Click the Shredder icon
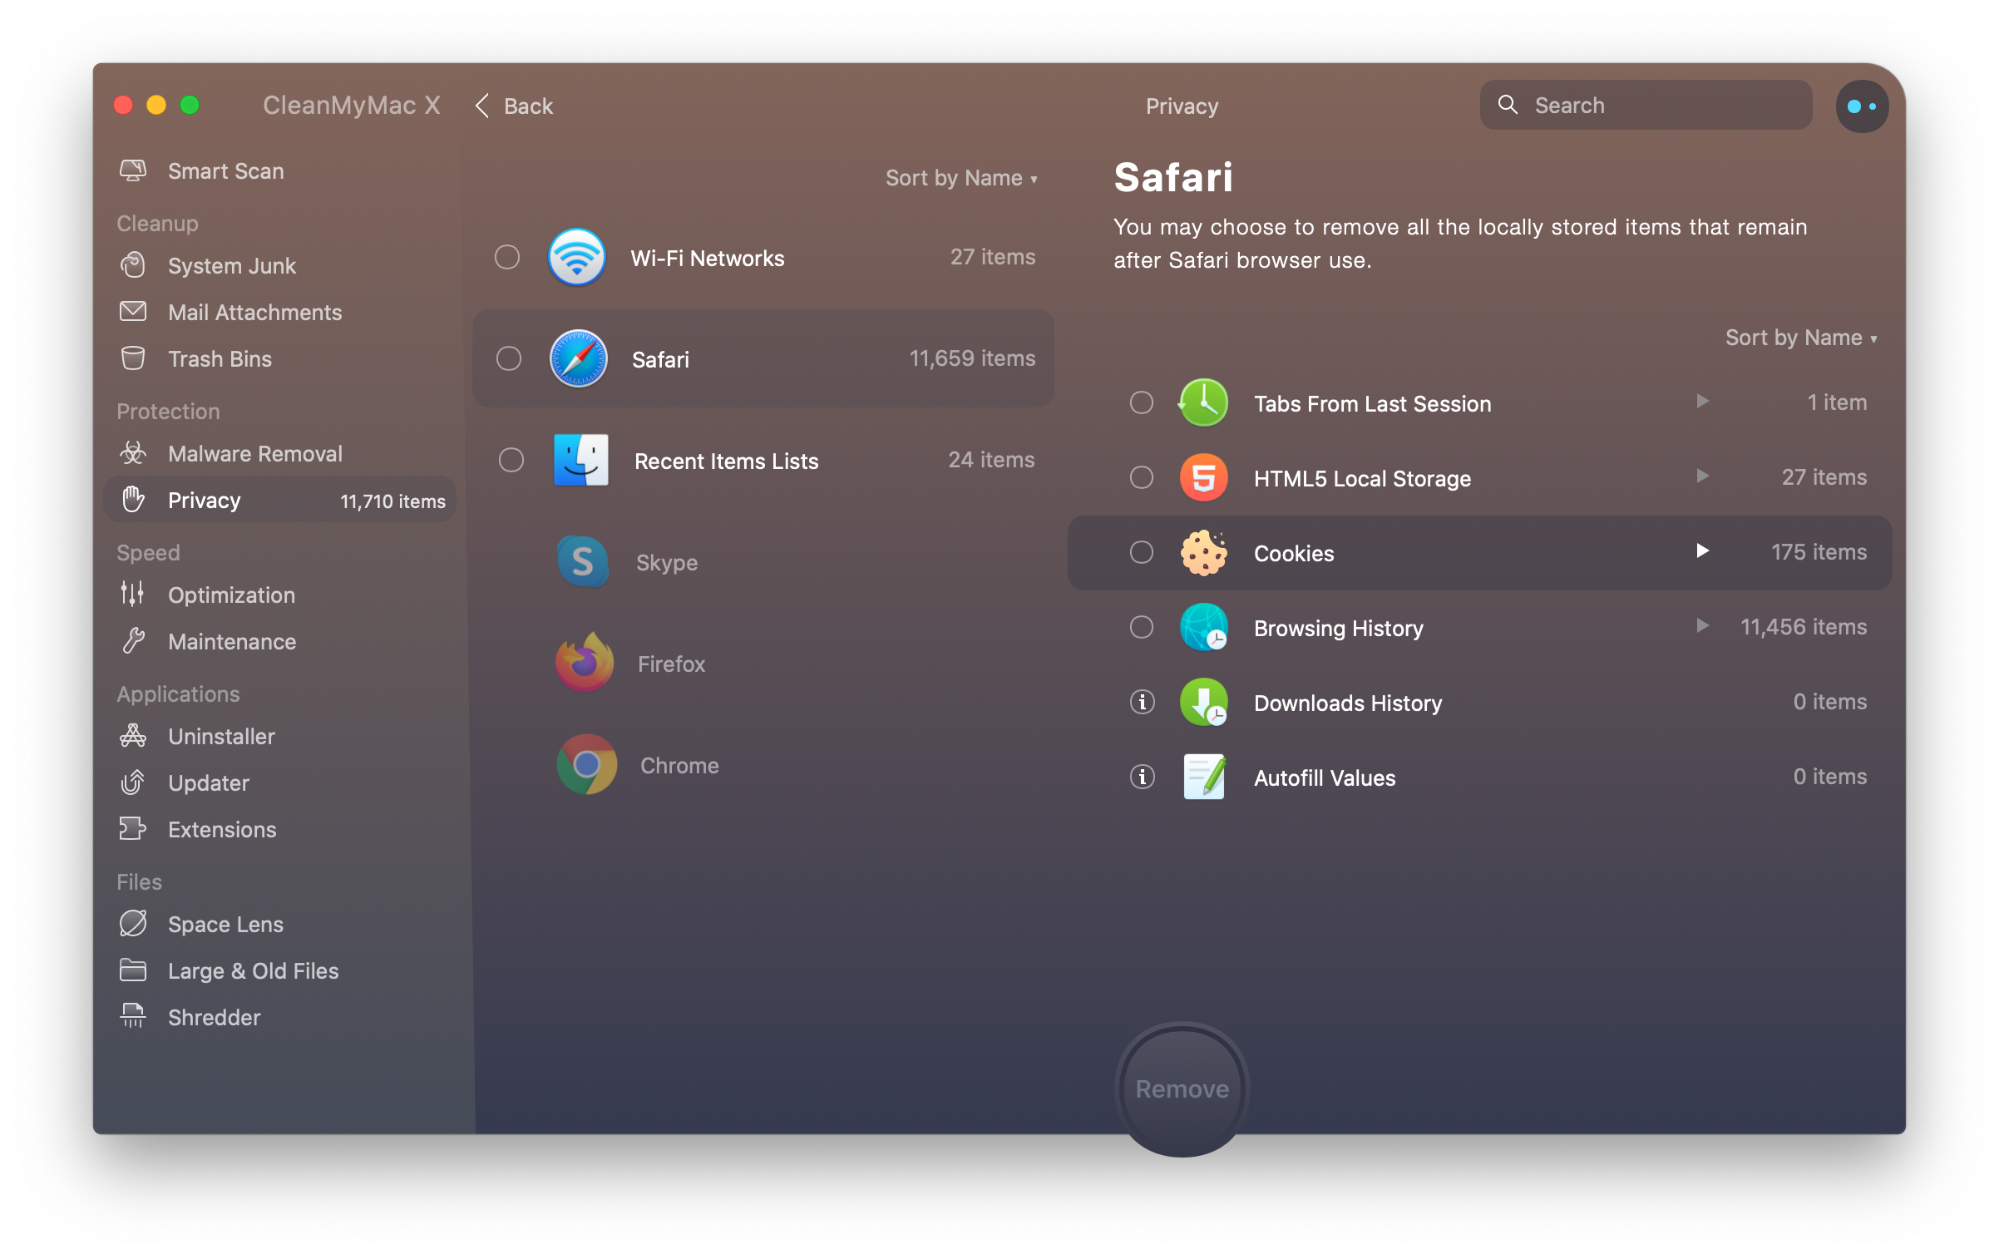1999x1258 pixels. click(x=133, y=1016)
